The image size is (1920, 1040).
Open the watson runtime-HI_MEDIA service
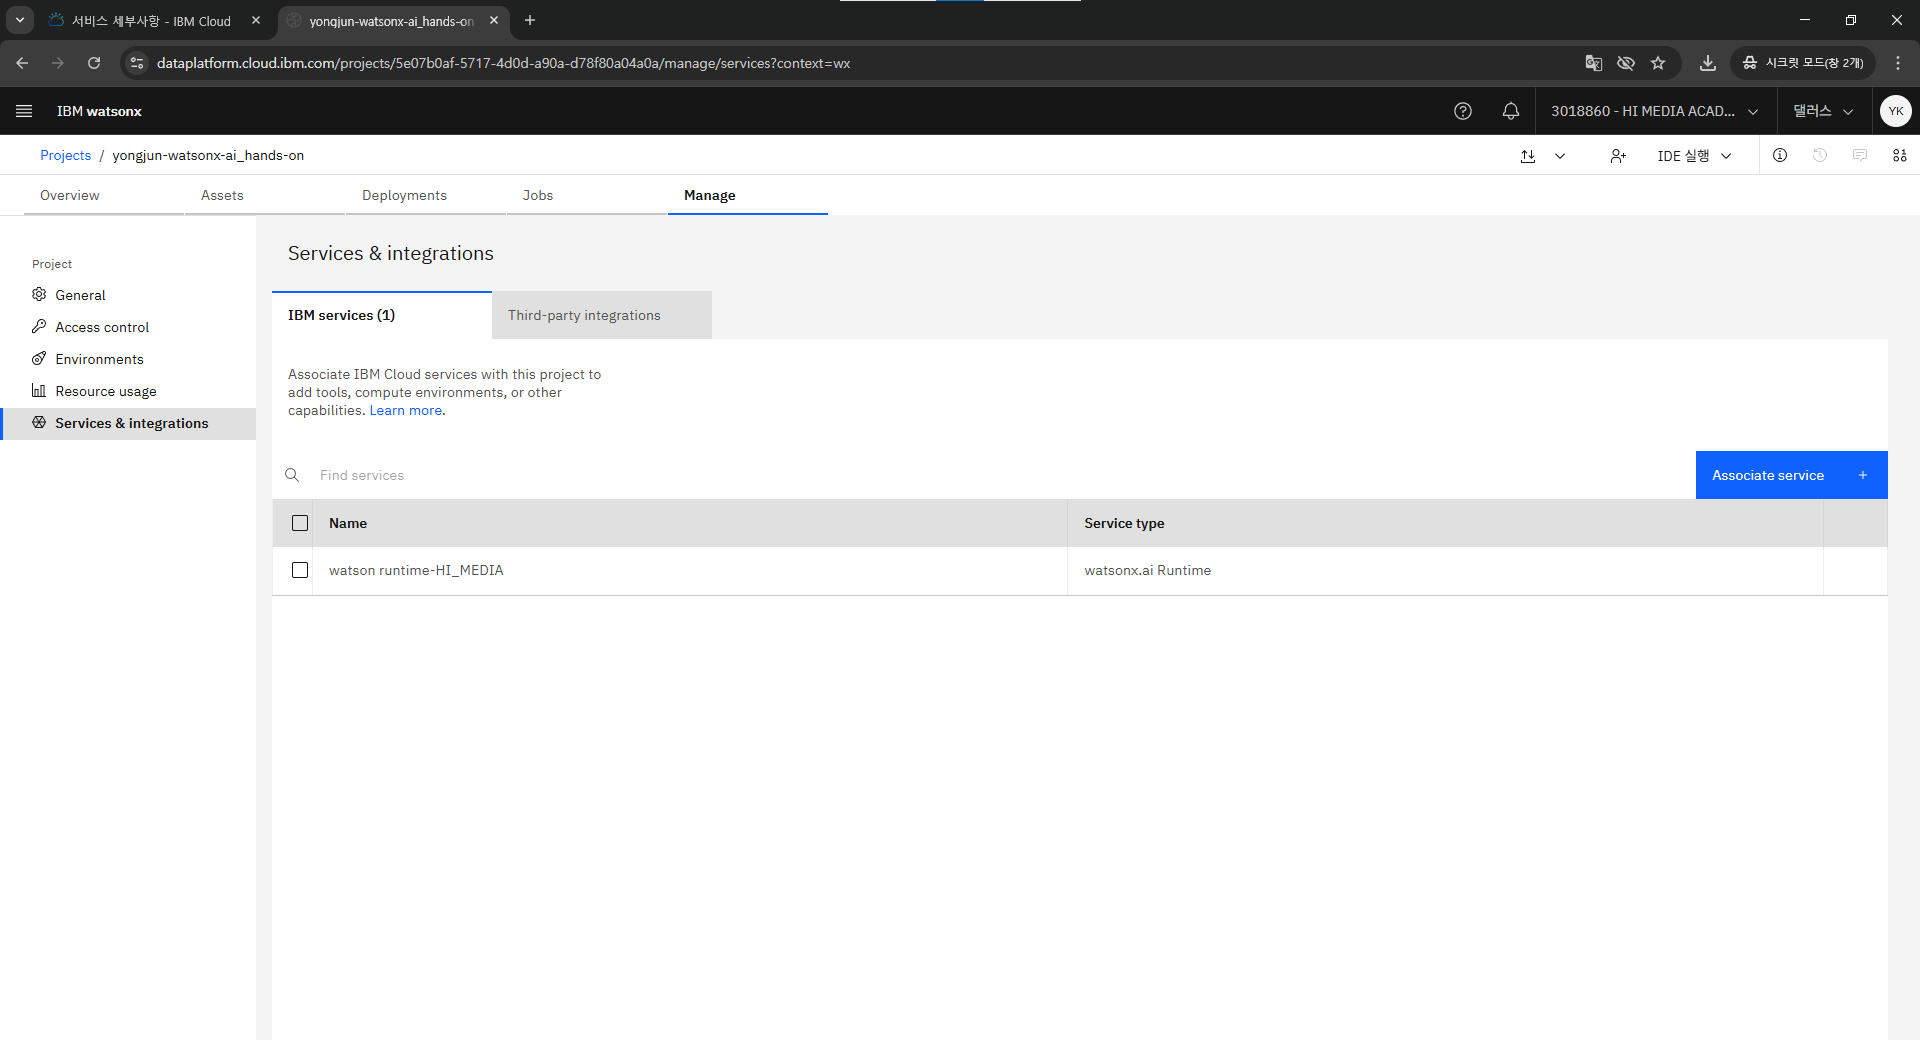[x=416, y=570]
